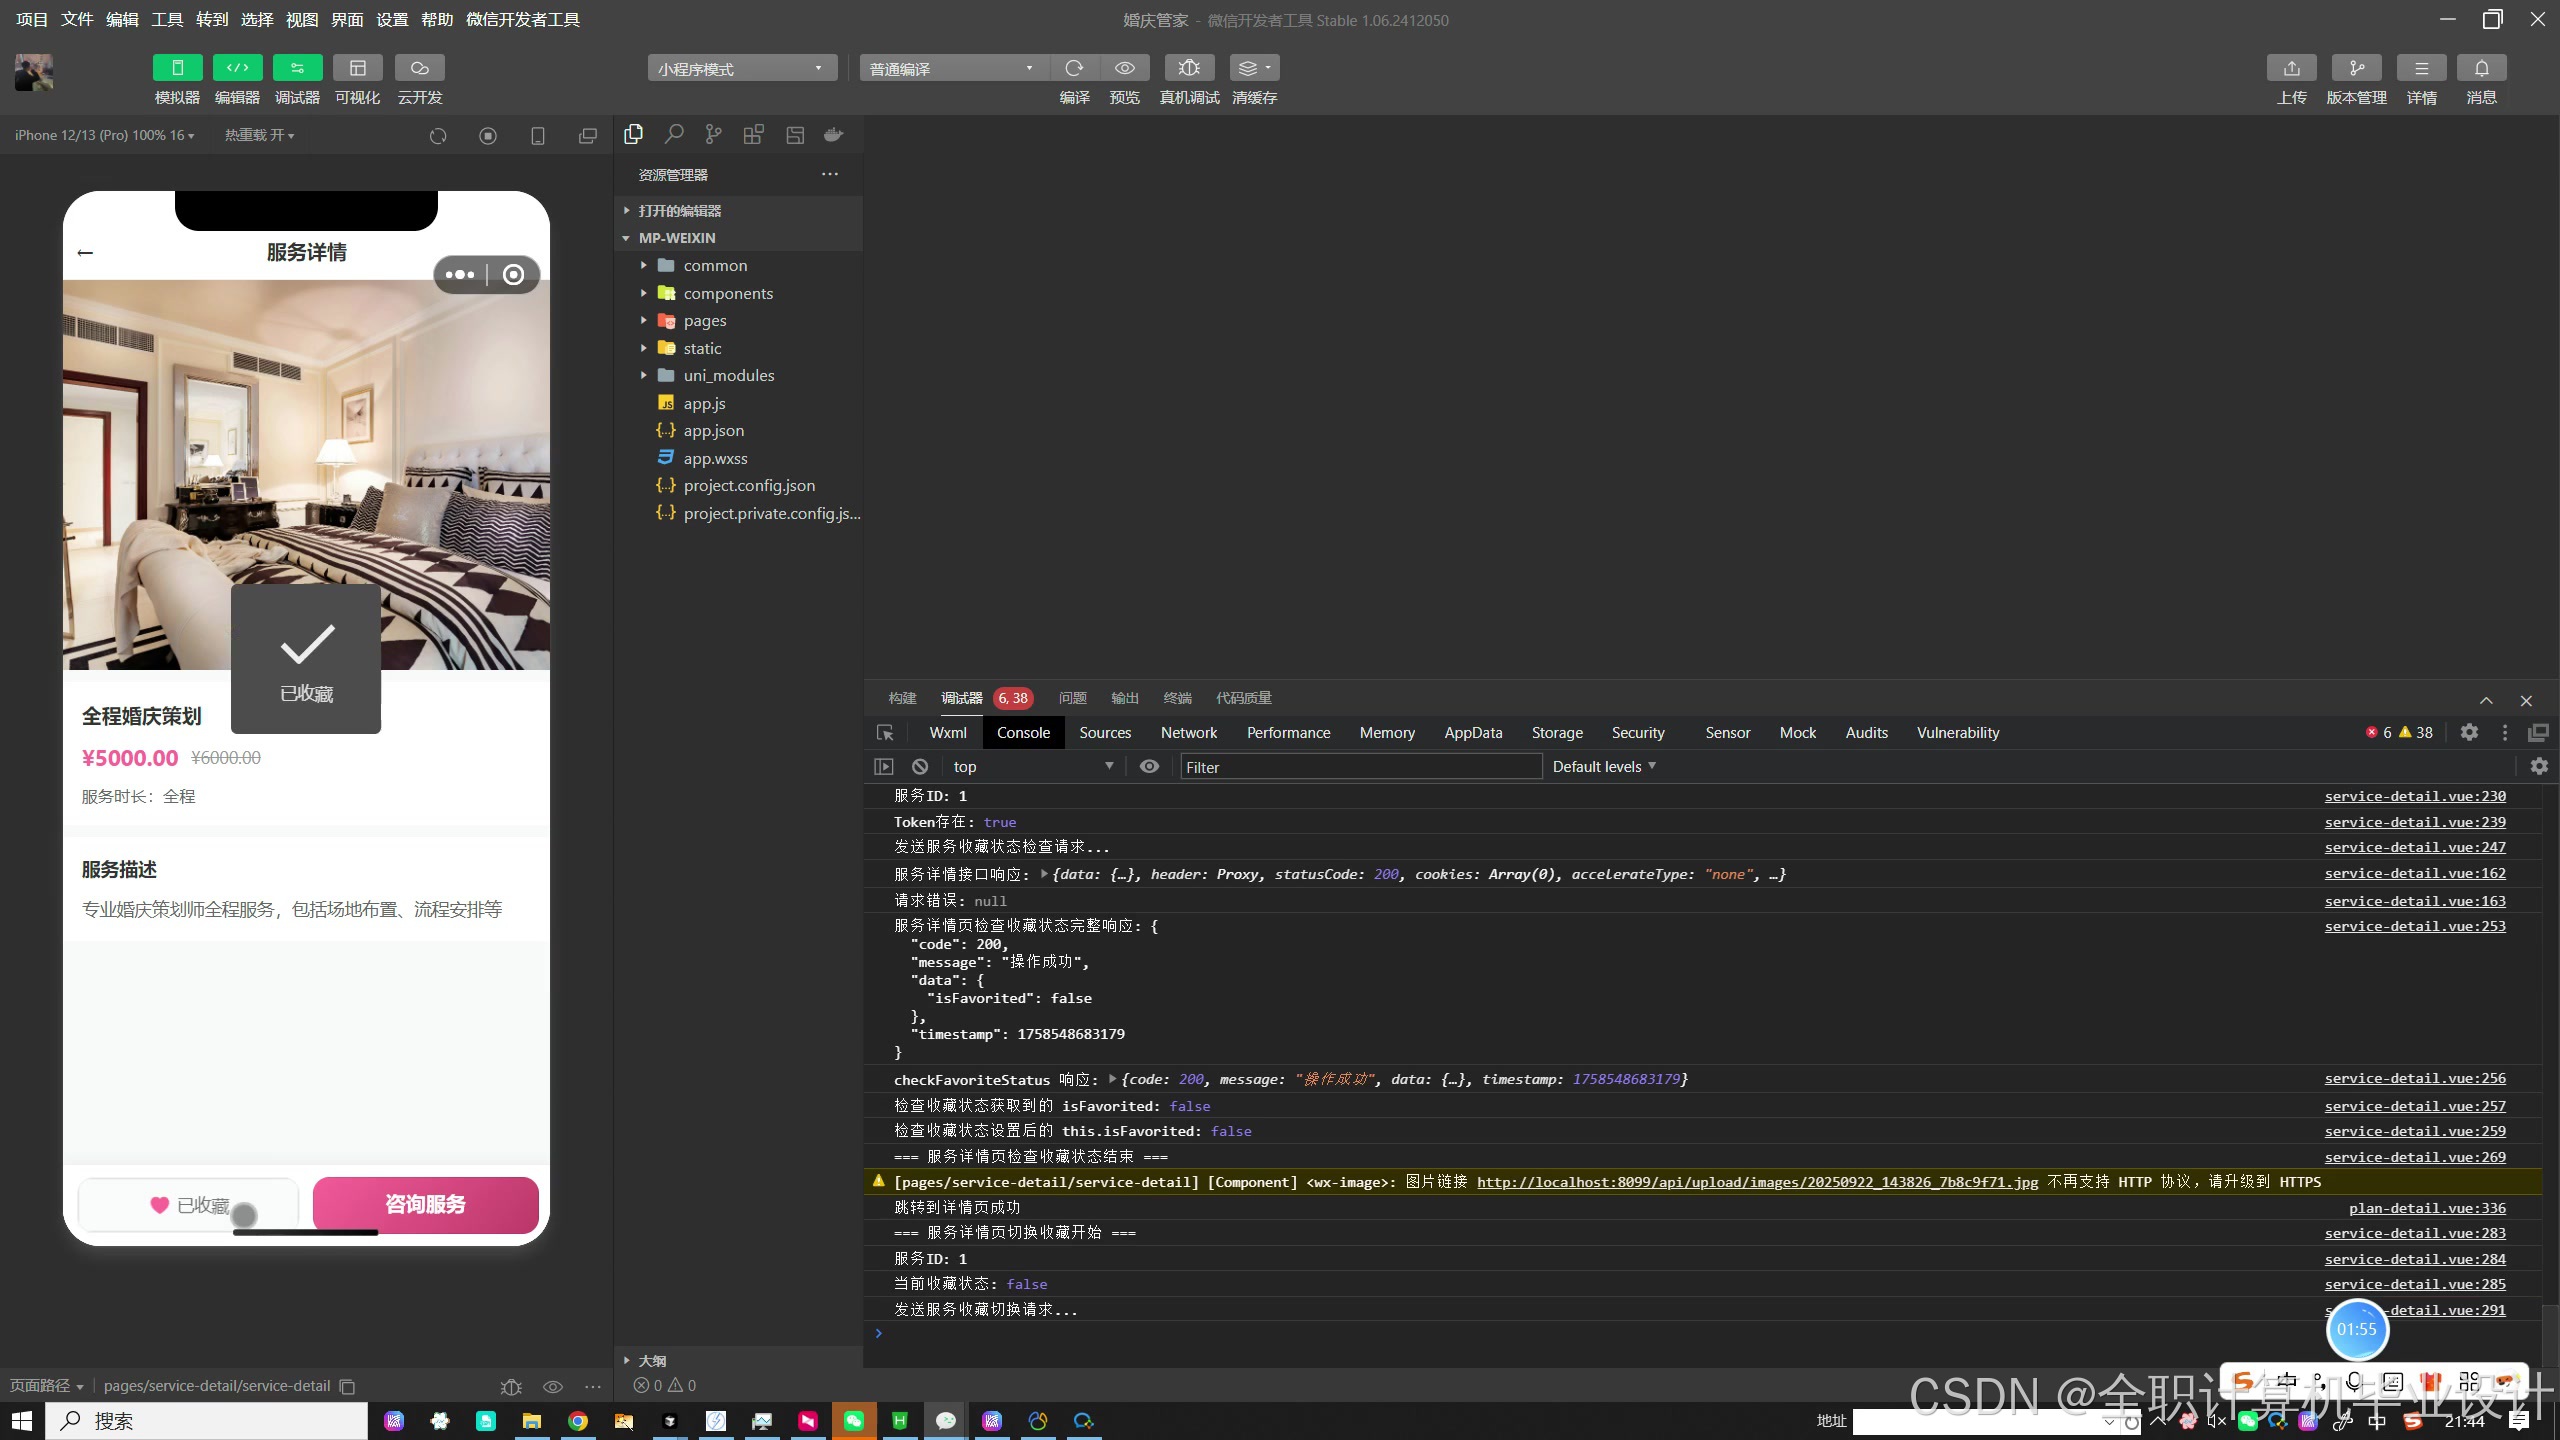Viewport: 2560px width, 1440px height.
Task: Open source control icon in sidebar
Action: pos(713,134)
